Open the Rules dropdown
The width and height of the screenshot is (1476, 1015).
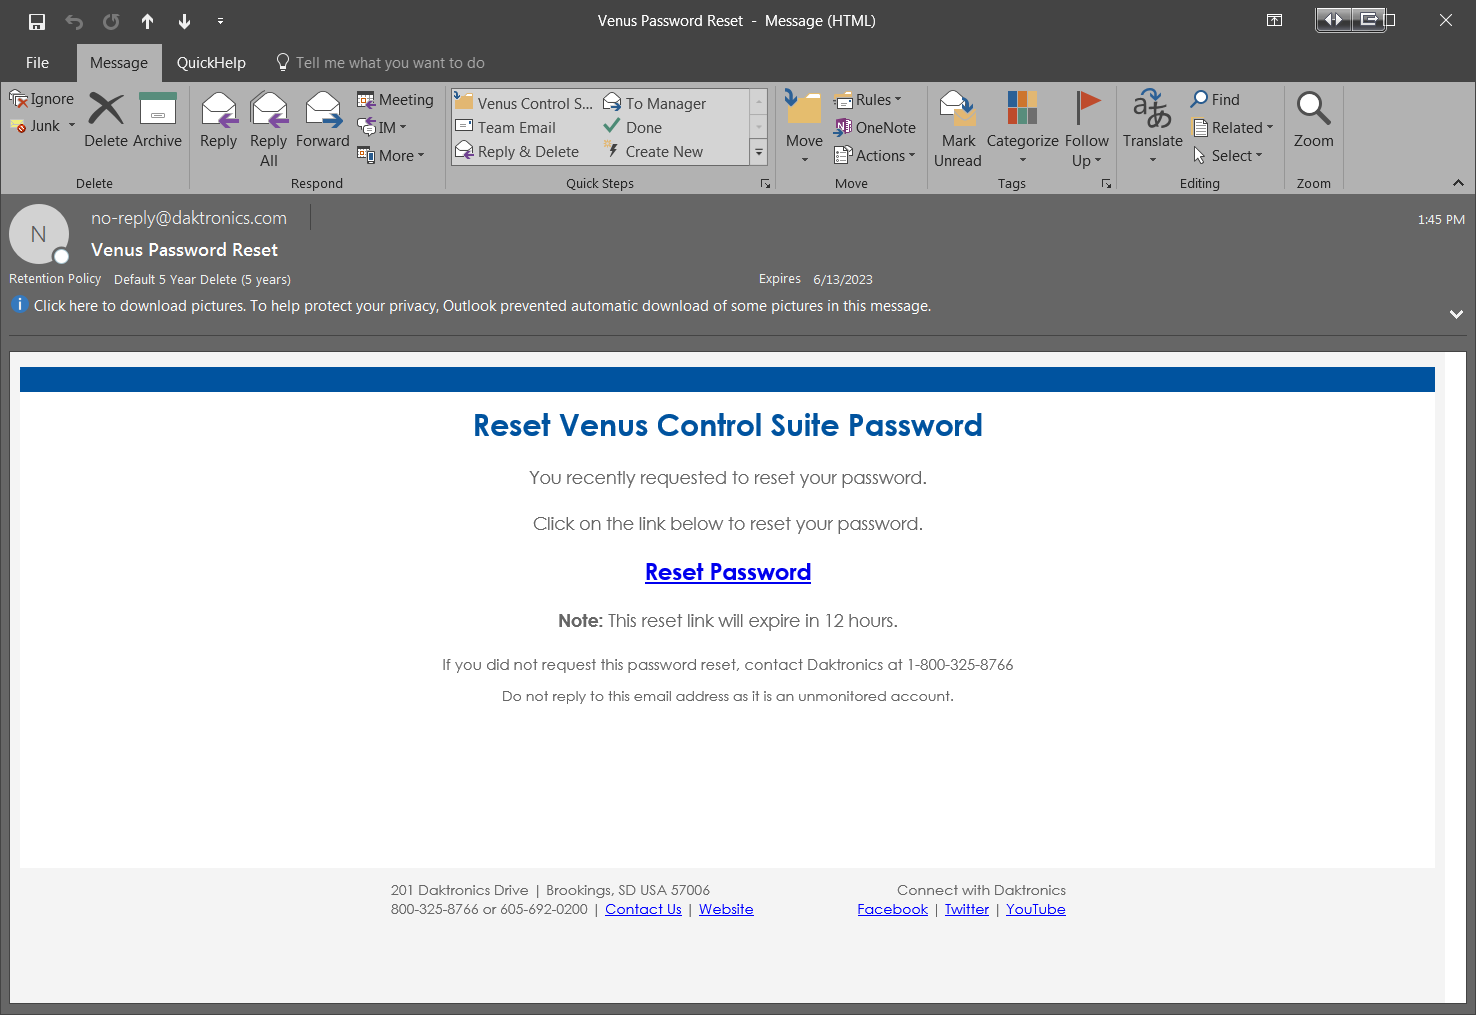(x=867, y=100)
